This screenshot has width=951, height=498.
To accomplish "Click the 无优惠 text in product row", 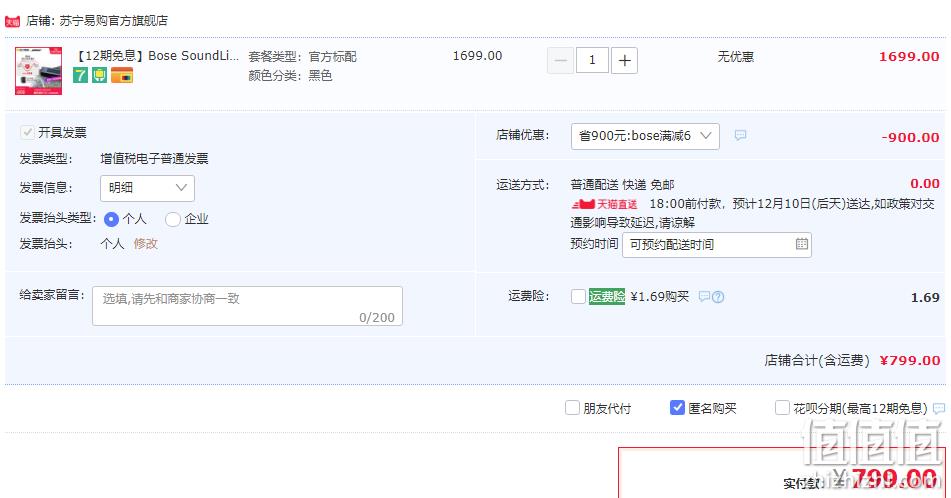I will point(736,56).
